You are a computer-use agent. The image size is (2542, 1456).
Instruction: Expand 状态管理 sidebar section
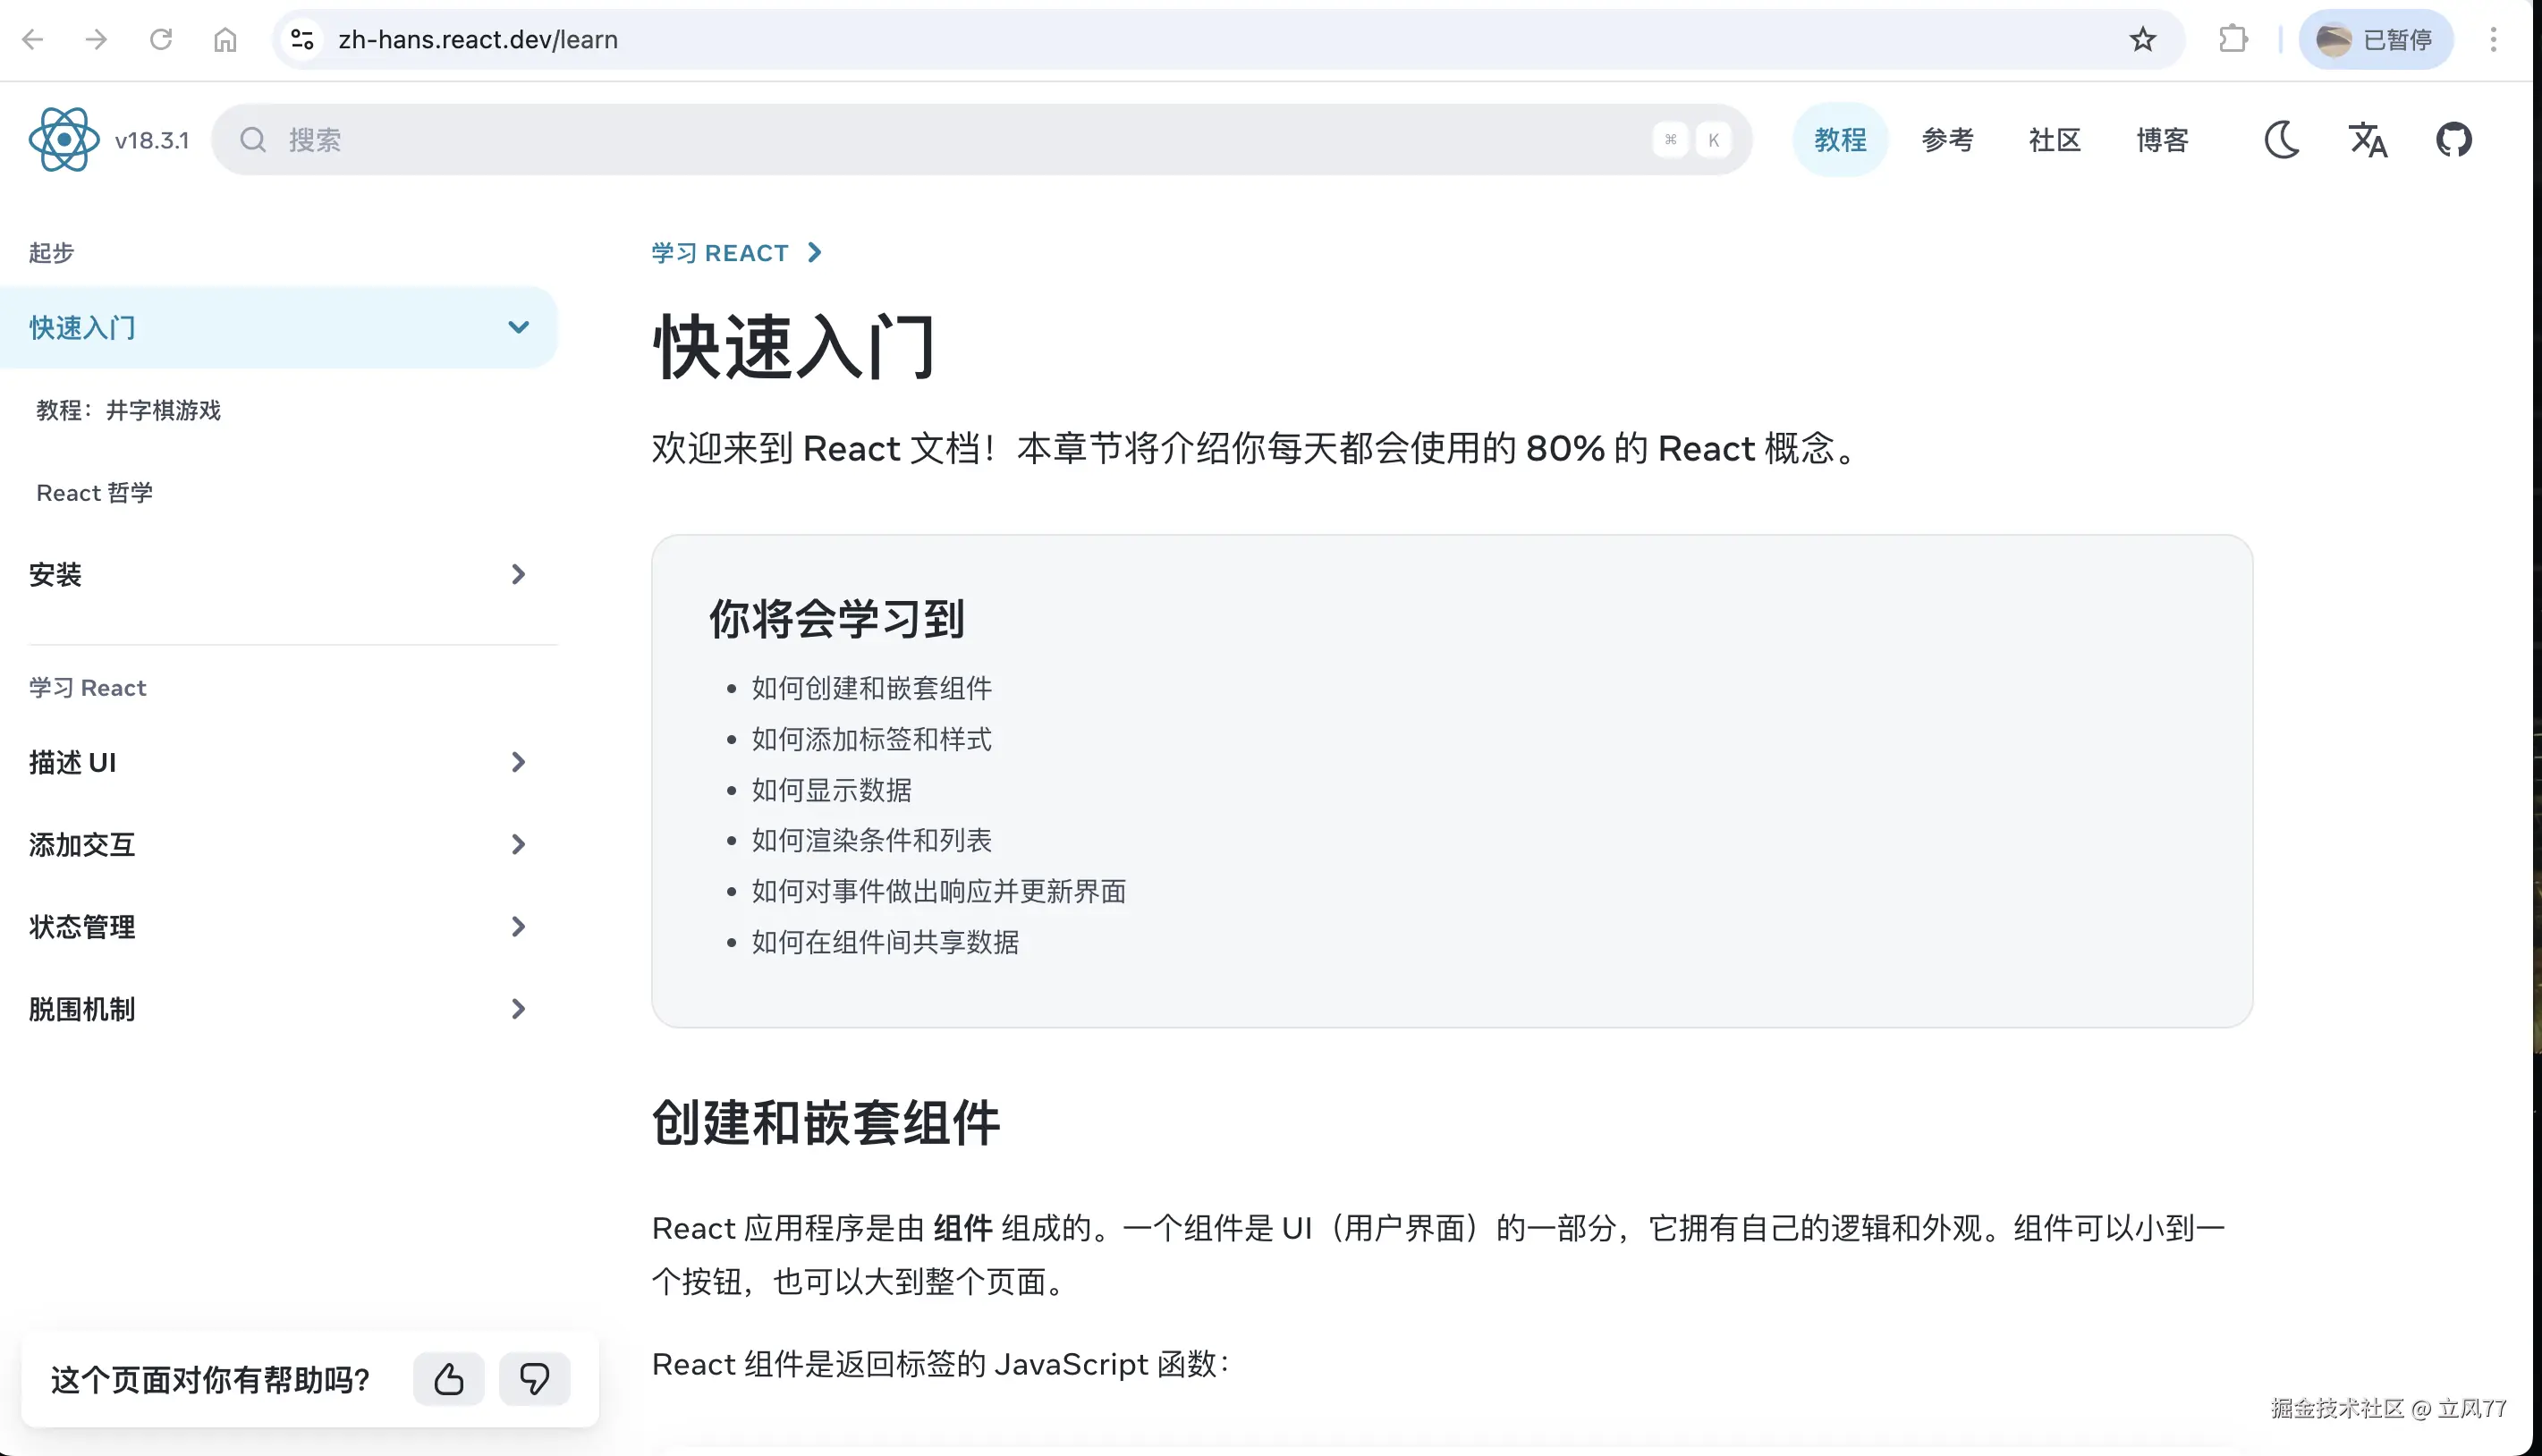[518, 927]
